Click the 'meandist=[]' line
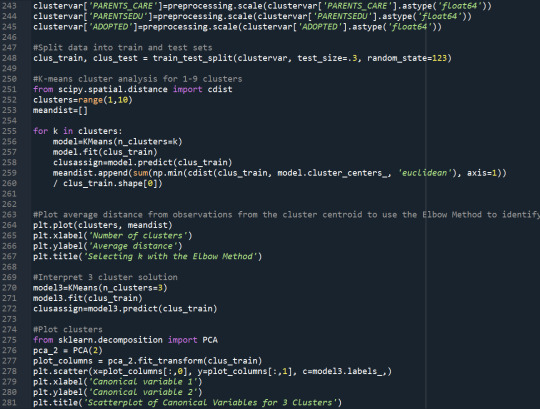The height and width of the screenshot is (409, 540). tap(60, 111)
